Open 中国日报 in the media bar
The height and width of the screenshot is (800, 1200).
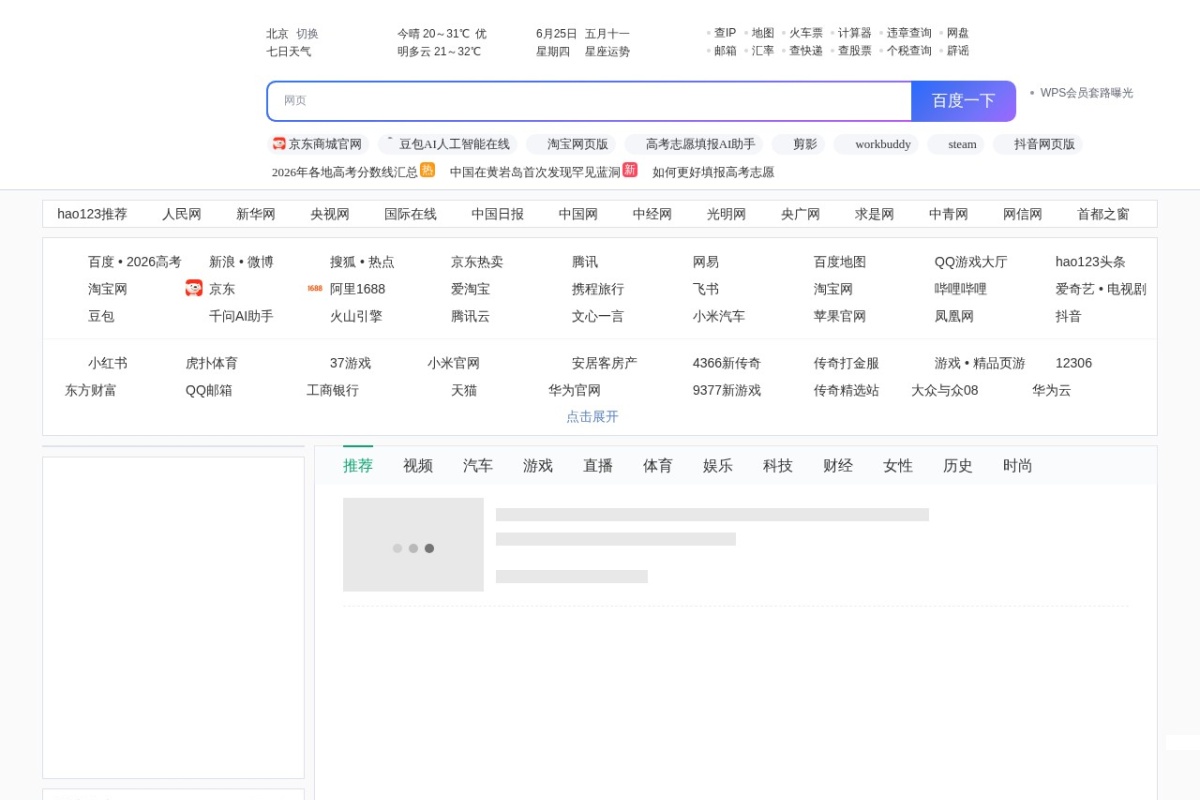coord(498,214)
